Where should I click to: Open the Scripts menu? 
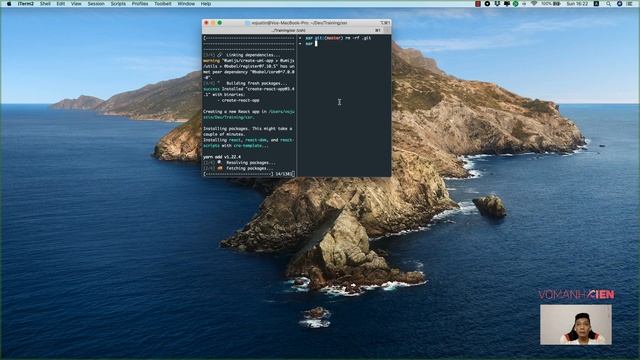[118, 4]
